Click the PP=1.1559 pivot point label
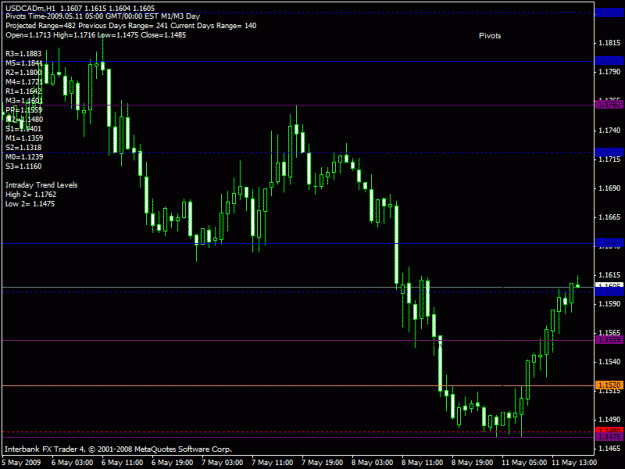625x469 pixels. click(24, 110)
